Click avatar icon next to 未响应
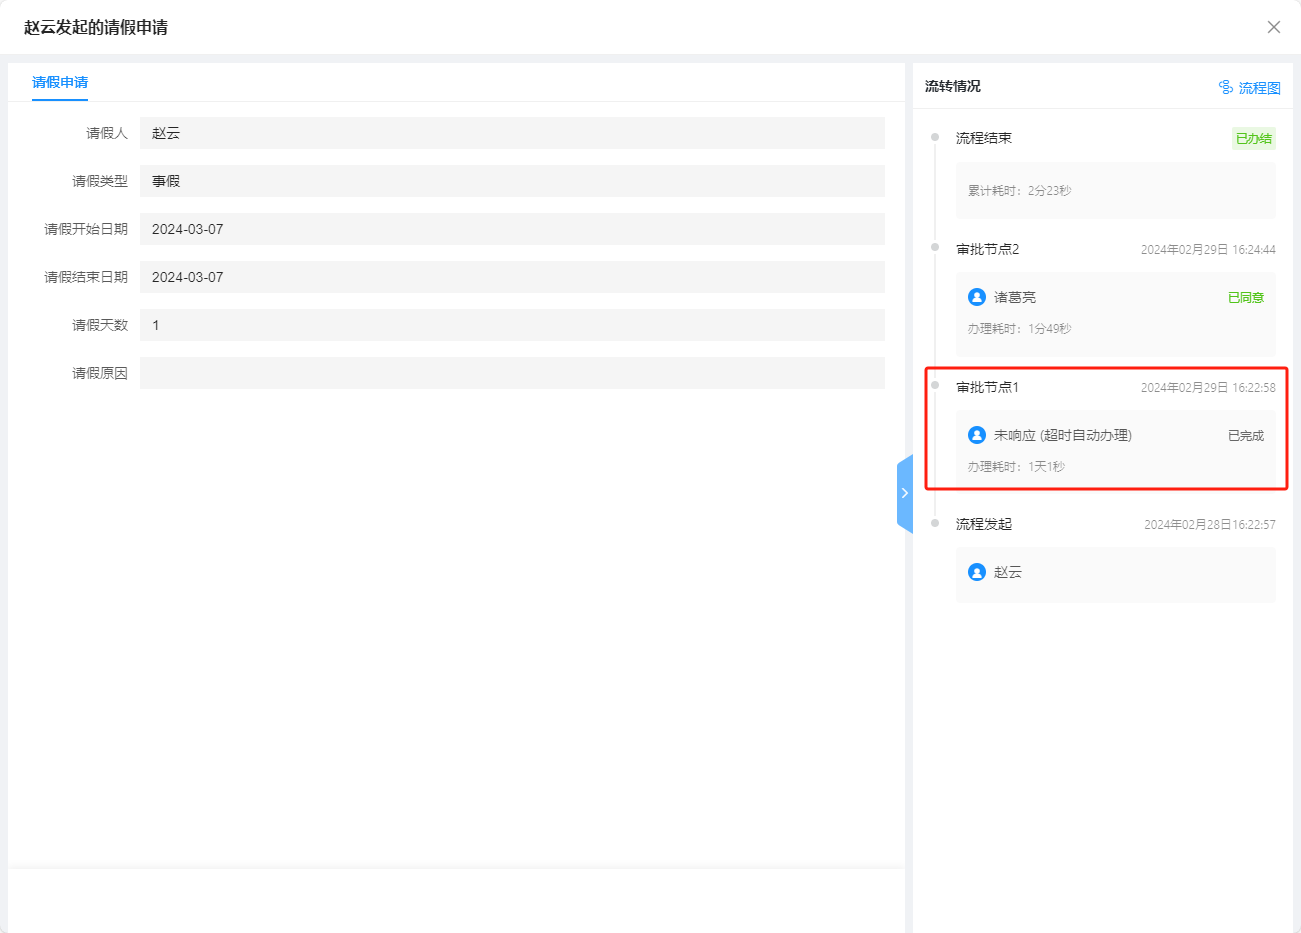 (977, 435)
